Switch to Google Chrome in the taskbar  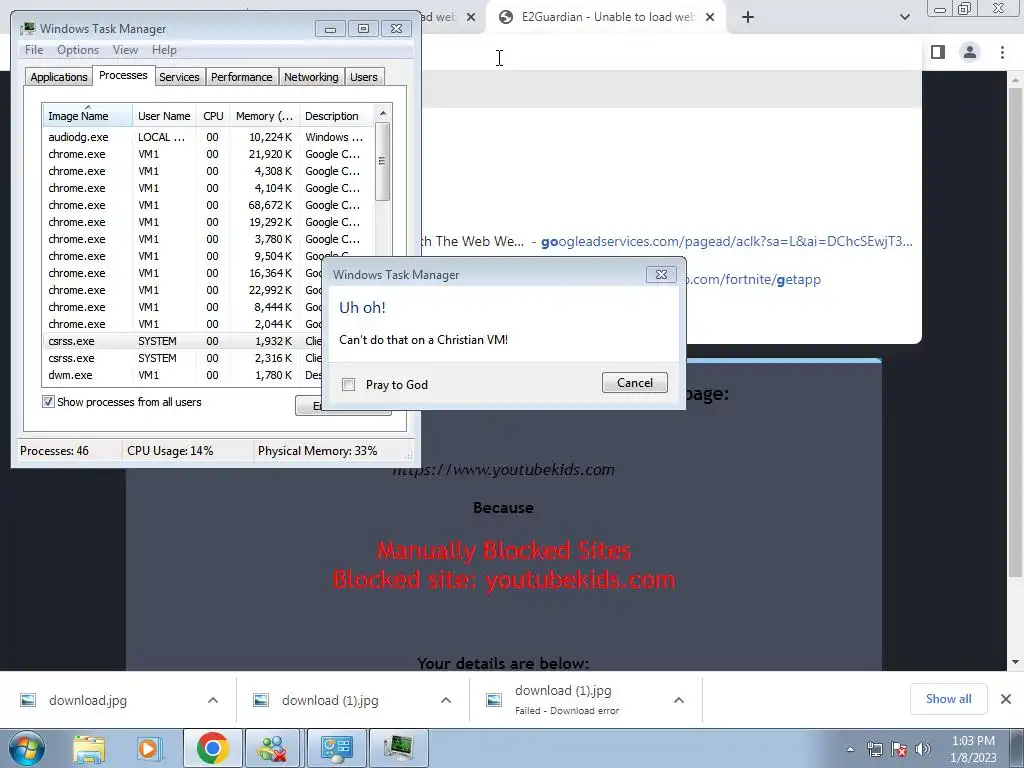212,748
